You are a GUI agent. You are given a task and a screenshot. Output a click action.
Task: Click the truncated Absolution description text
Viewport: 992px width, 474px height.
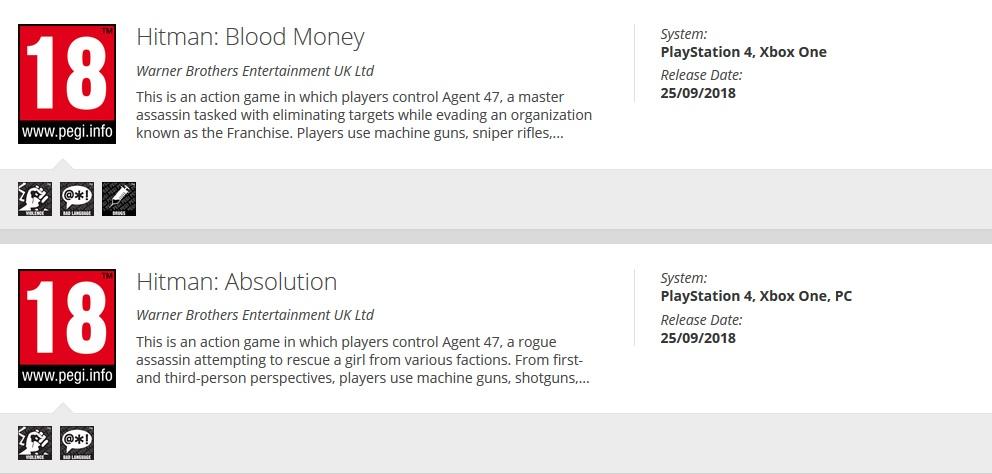[363, 360]
